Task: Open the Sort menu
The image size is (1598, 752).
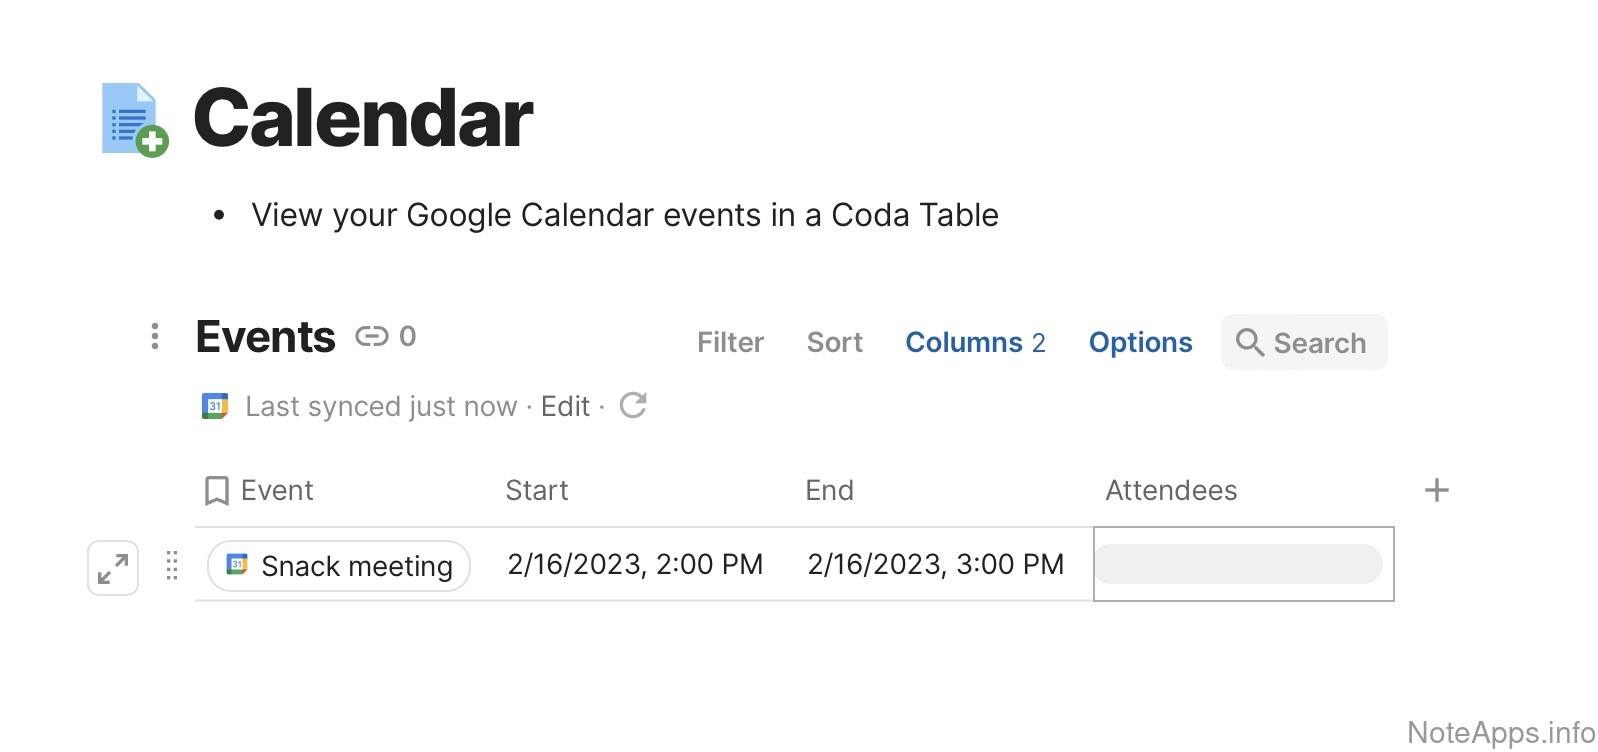Action: pyautogui.click(x=834, y=343)
